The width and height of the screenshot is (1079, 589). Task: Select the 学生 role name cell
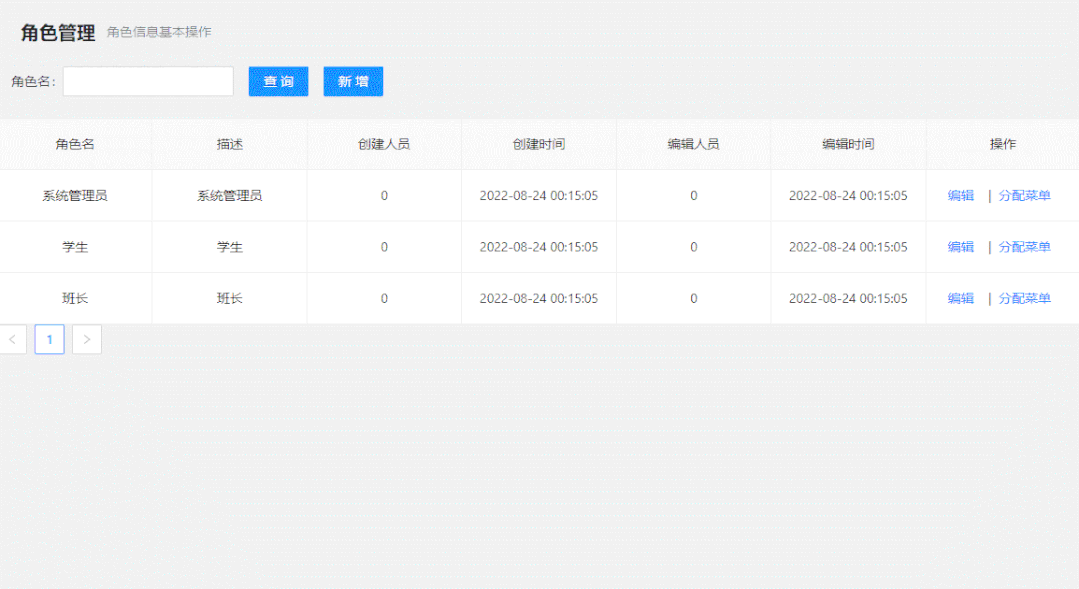tap(75, 247)
